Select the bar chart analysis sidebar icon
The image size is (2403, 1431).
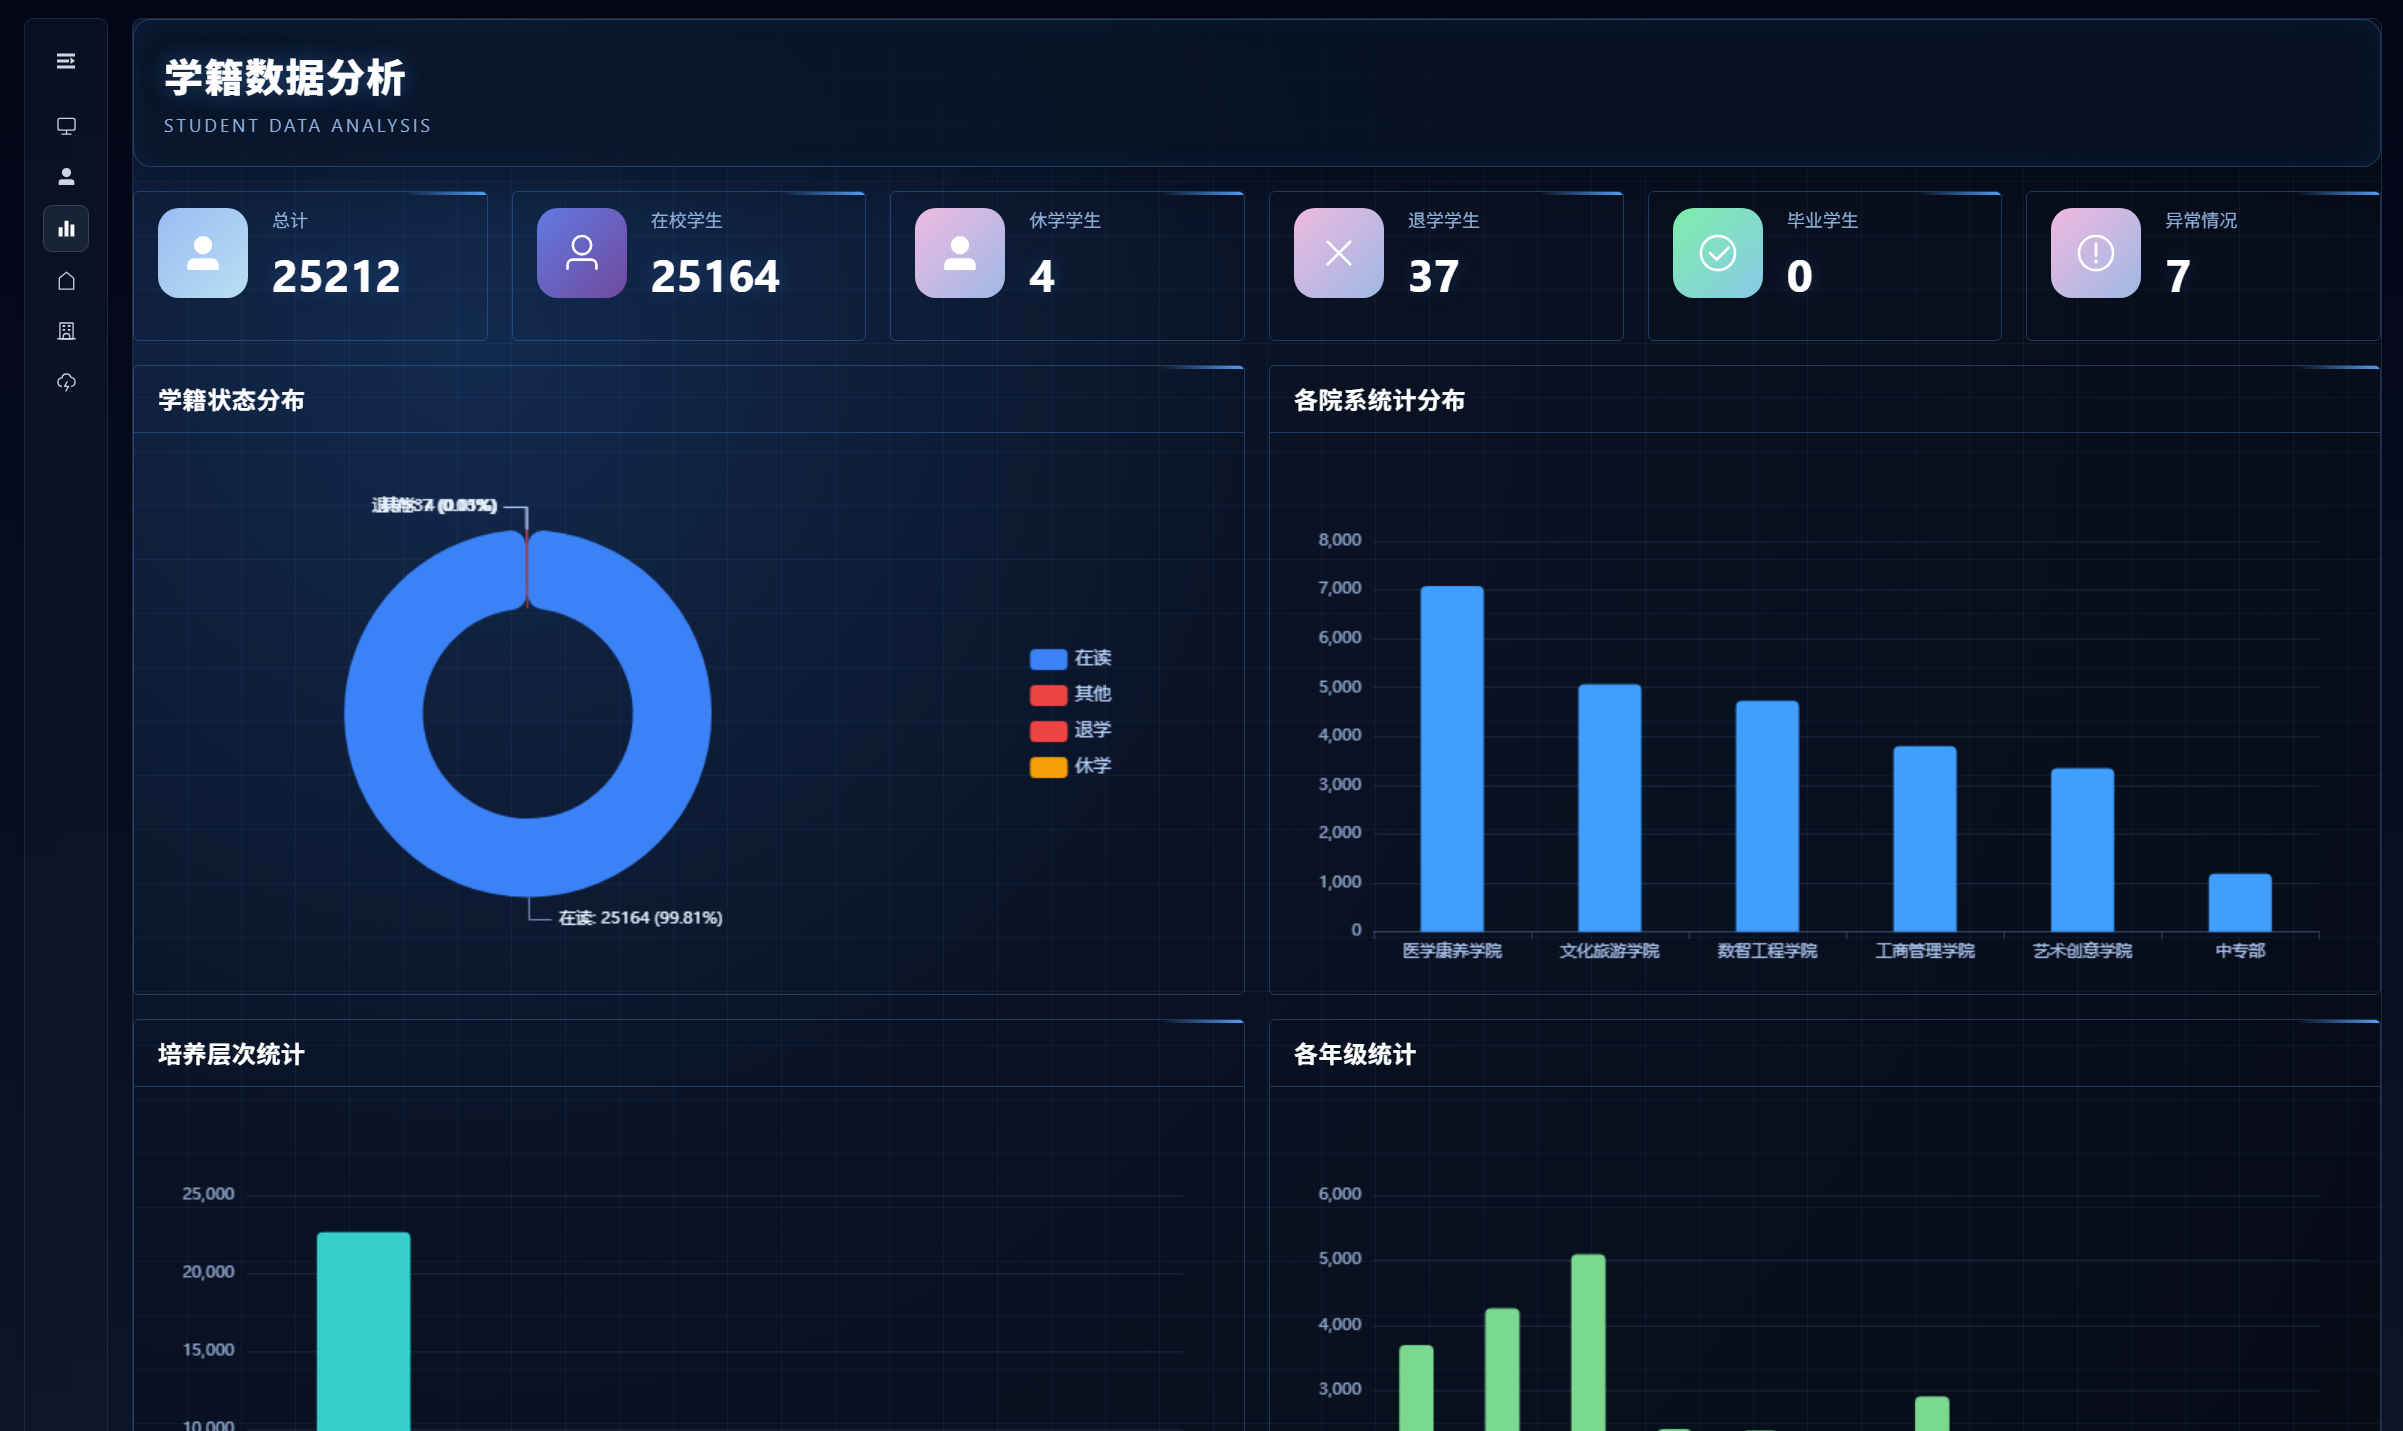66,229
